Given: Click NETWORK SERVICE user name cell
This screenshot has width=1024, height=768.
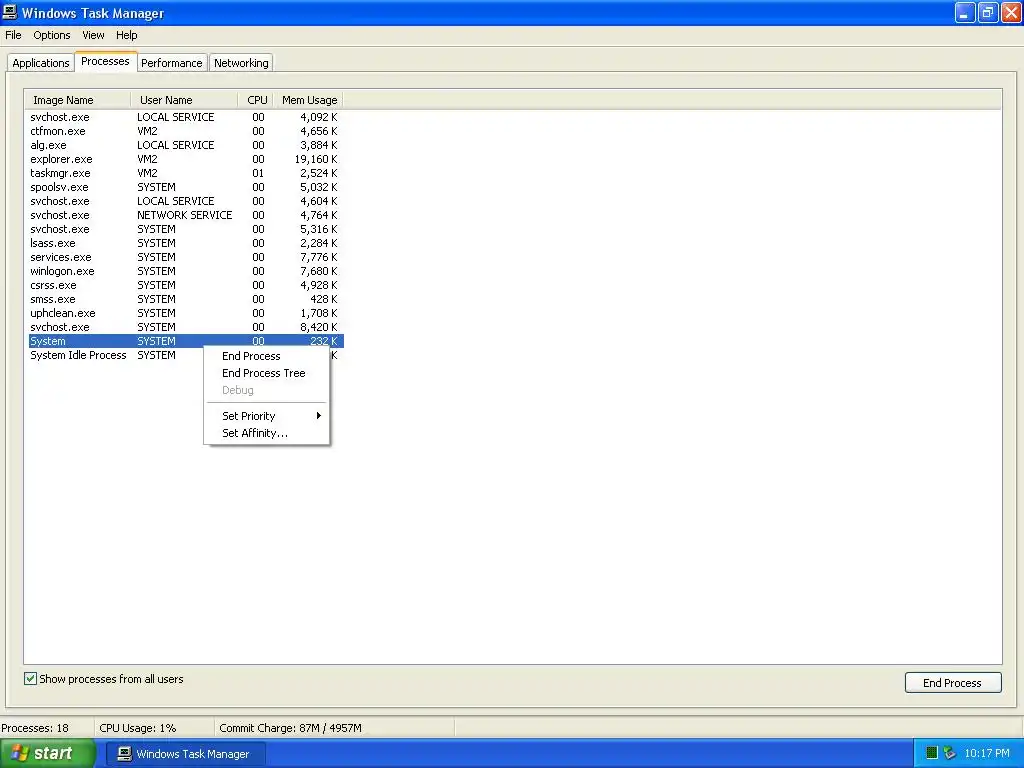Looking at the screenshot, I should tap(185, 215).
